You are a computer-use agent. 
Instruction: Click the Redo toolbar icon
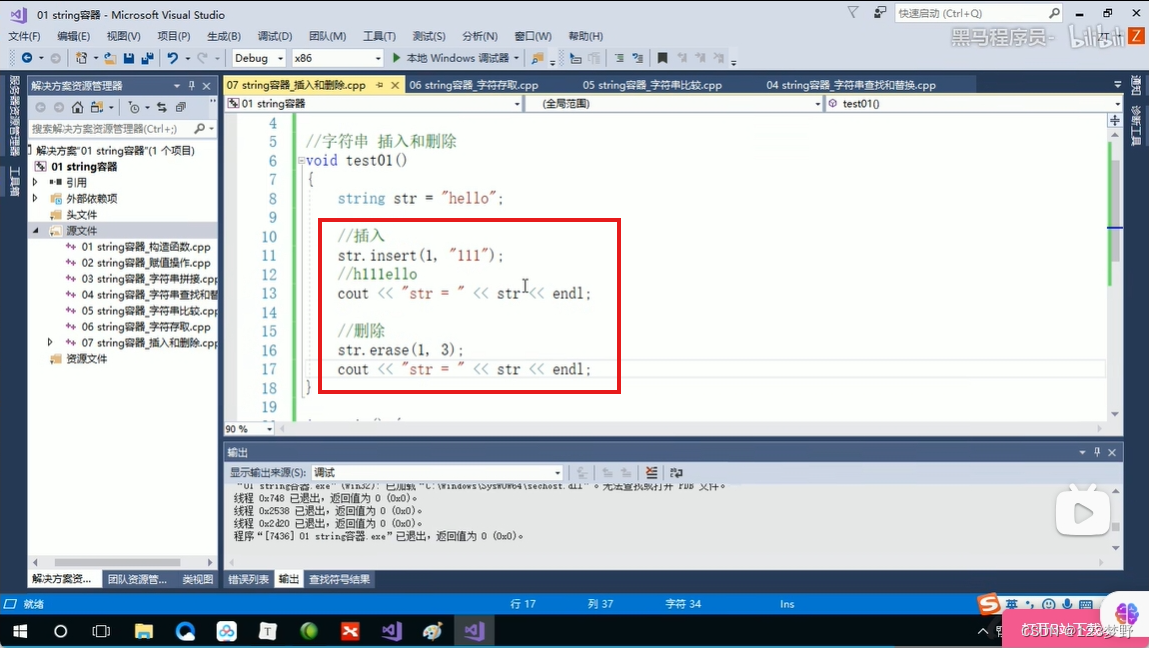click(202, 58)
